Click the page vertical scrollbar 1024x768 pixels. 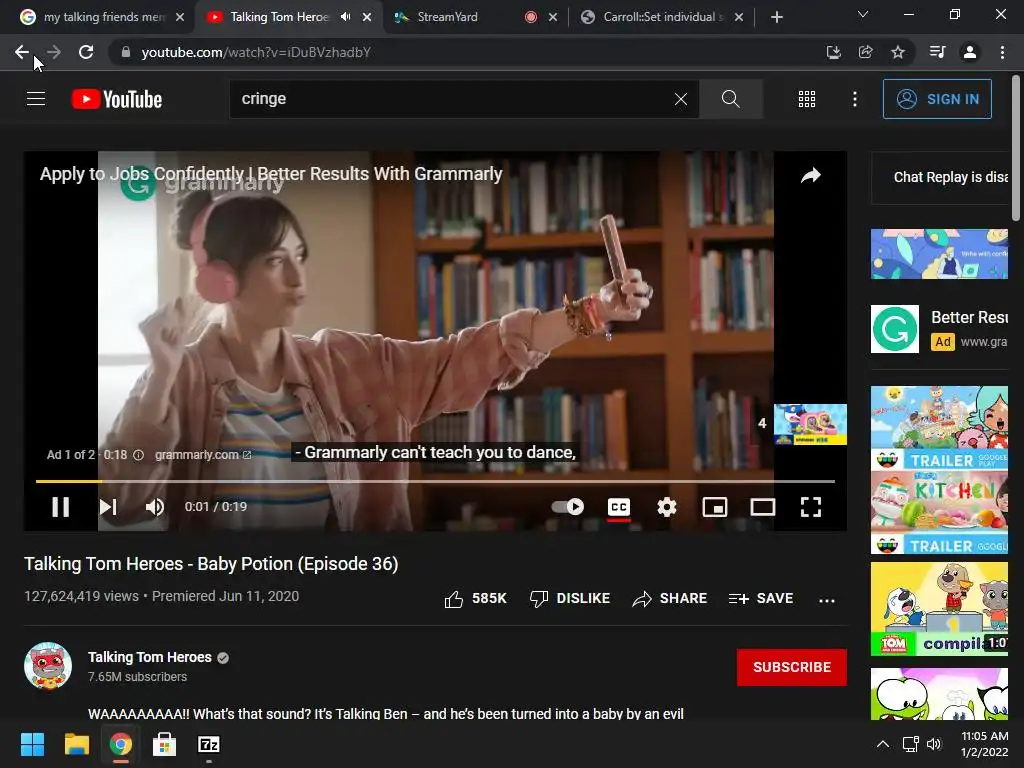click(1016, 148)
